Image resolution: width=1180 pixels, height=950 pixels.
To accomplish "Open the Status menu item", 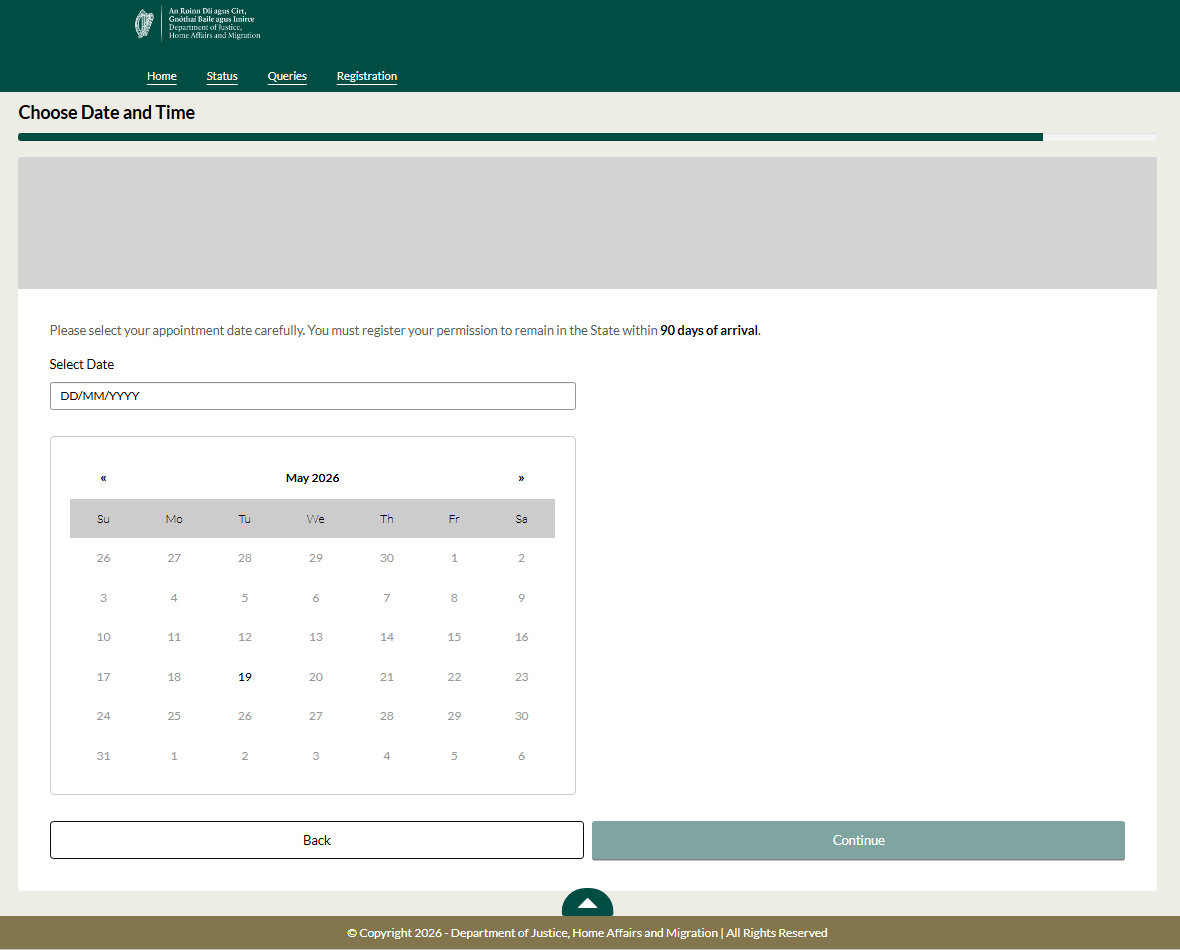I will 222,76.
